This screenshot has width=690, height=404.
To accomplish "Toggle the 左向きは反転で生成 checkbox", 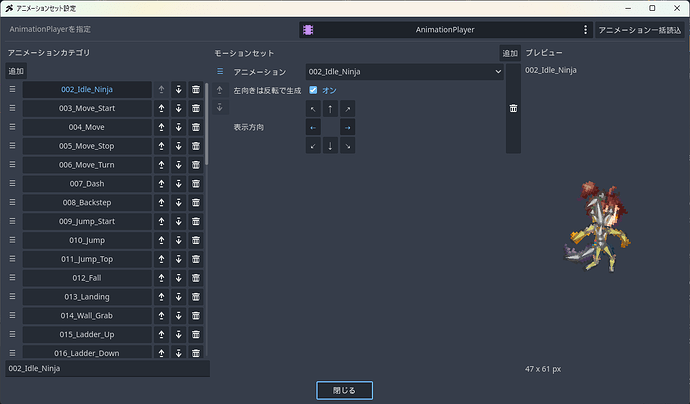I will 313,90.
